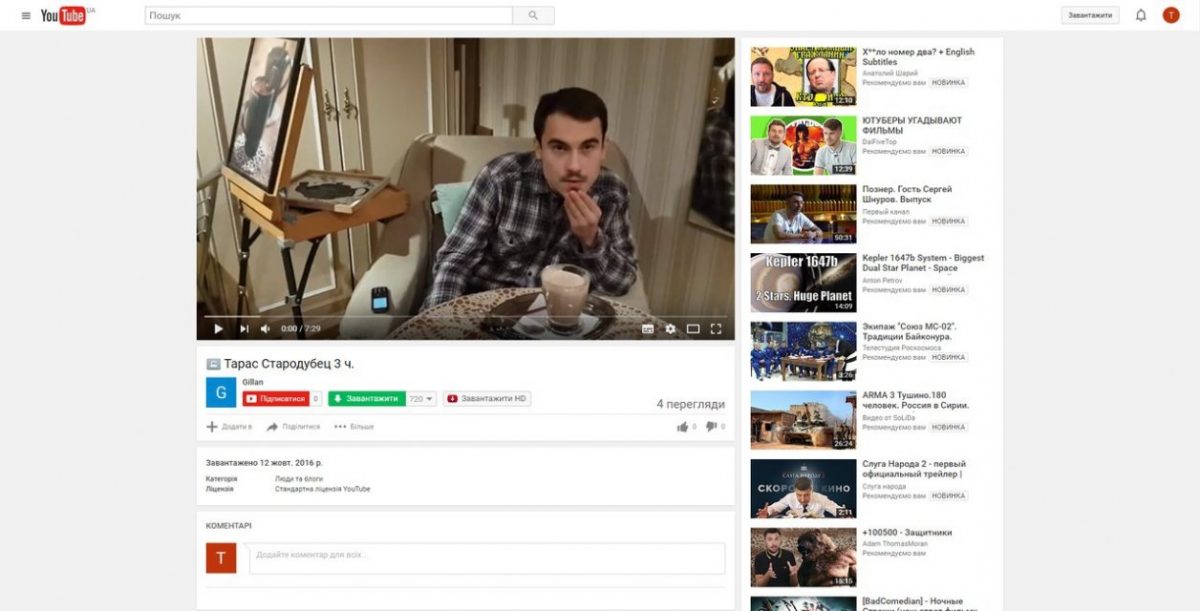Dislike the video with thumbs down
This screenshot has width=1200, height=611.
pyautogui.click(x=711, y=427)
